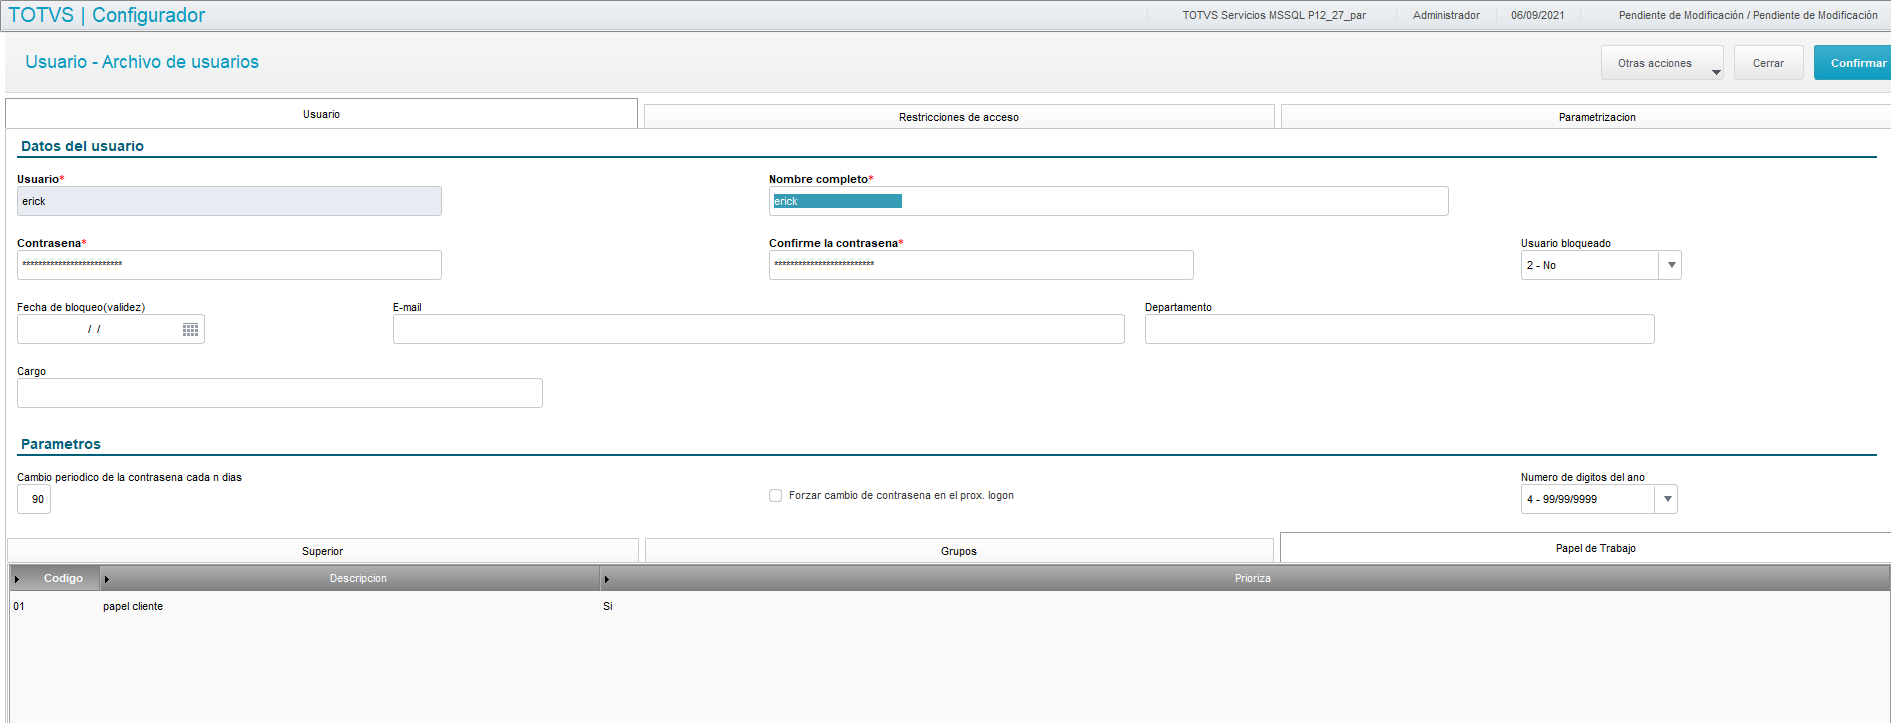Click the Confirme la contrasena field
1891x723 pixels.
pos(981,265)
